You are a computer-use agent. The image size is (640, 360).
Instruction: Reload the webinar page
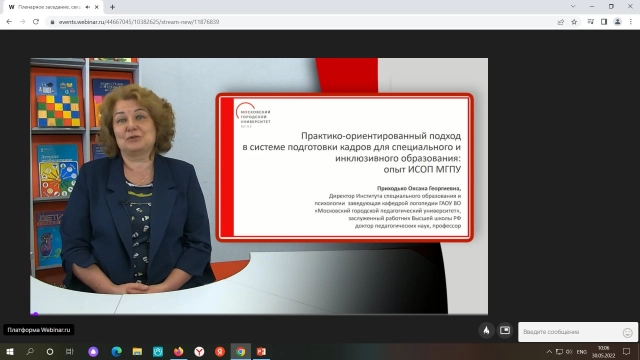pyautogui.click(x=36, y=22)
